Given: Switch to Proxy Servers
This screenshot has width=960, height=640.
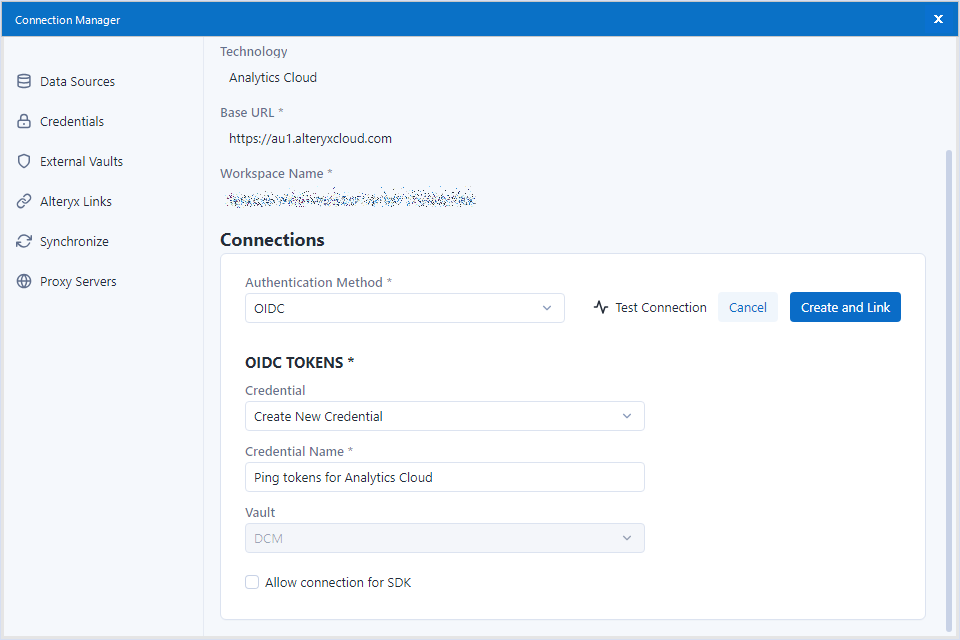Looking at the screenshot, I should pos(66,281).
